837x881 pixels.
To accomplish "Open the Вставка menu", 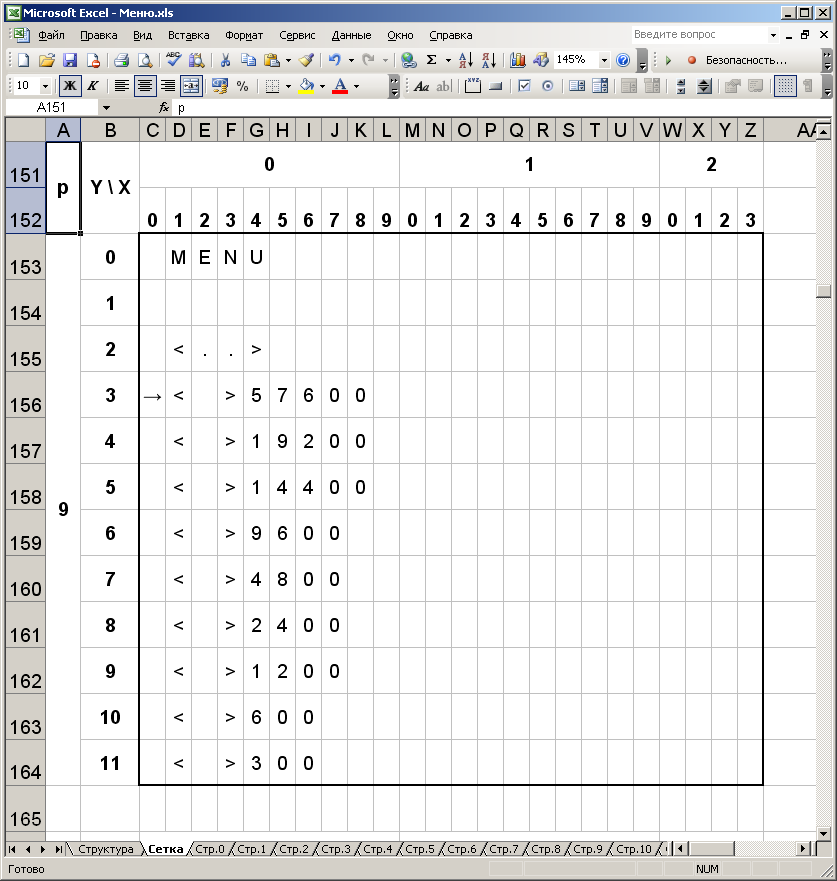I will click(189, 35).
